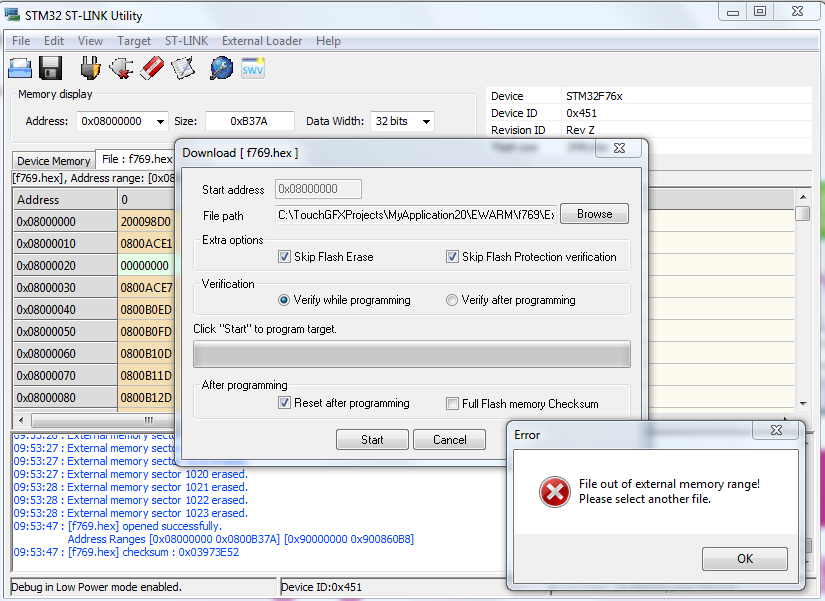Select address row 0x08000040
Viewport: 825px width, 601px height.
(x=65, y=310)
